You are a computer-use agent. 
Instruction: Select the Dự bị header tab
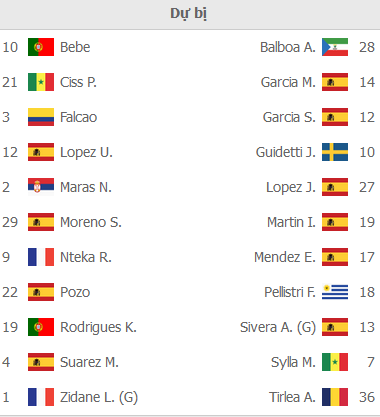pyautogui.click(x=189, y=14)
